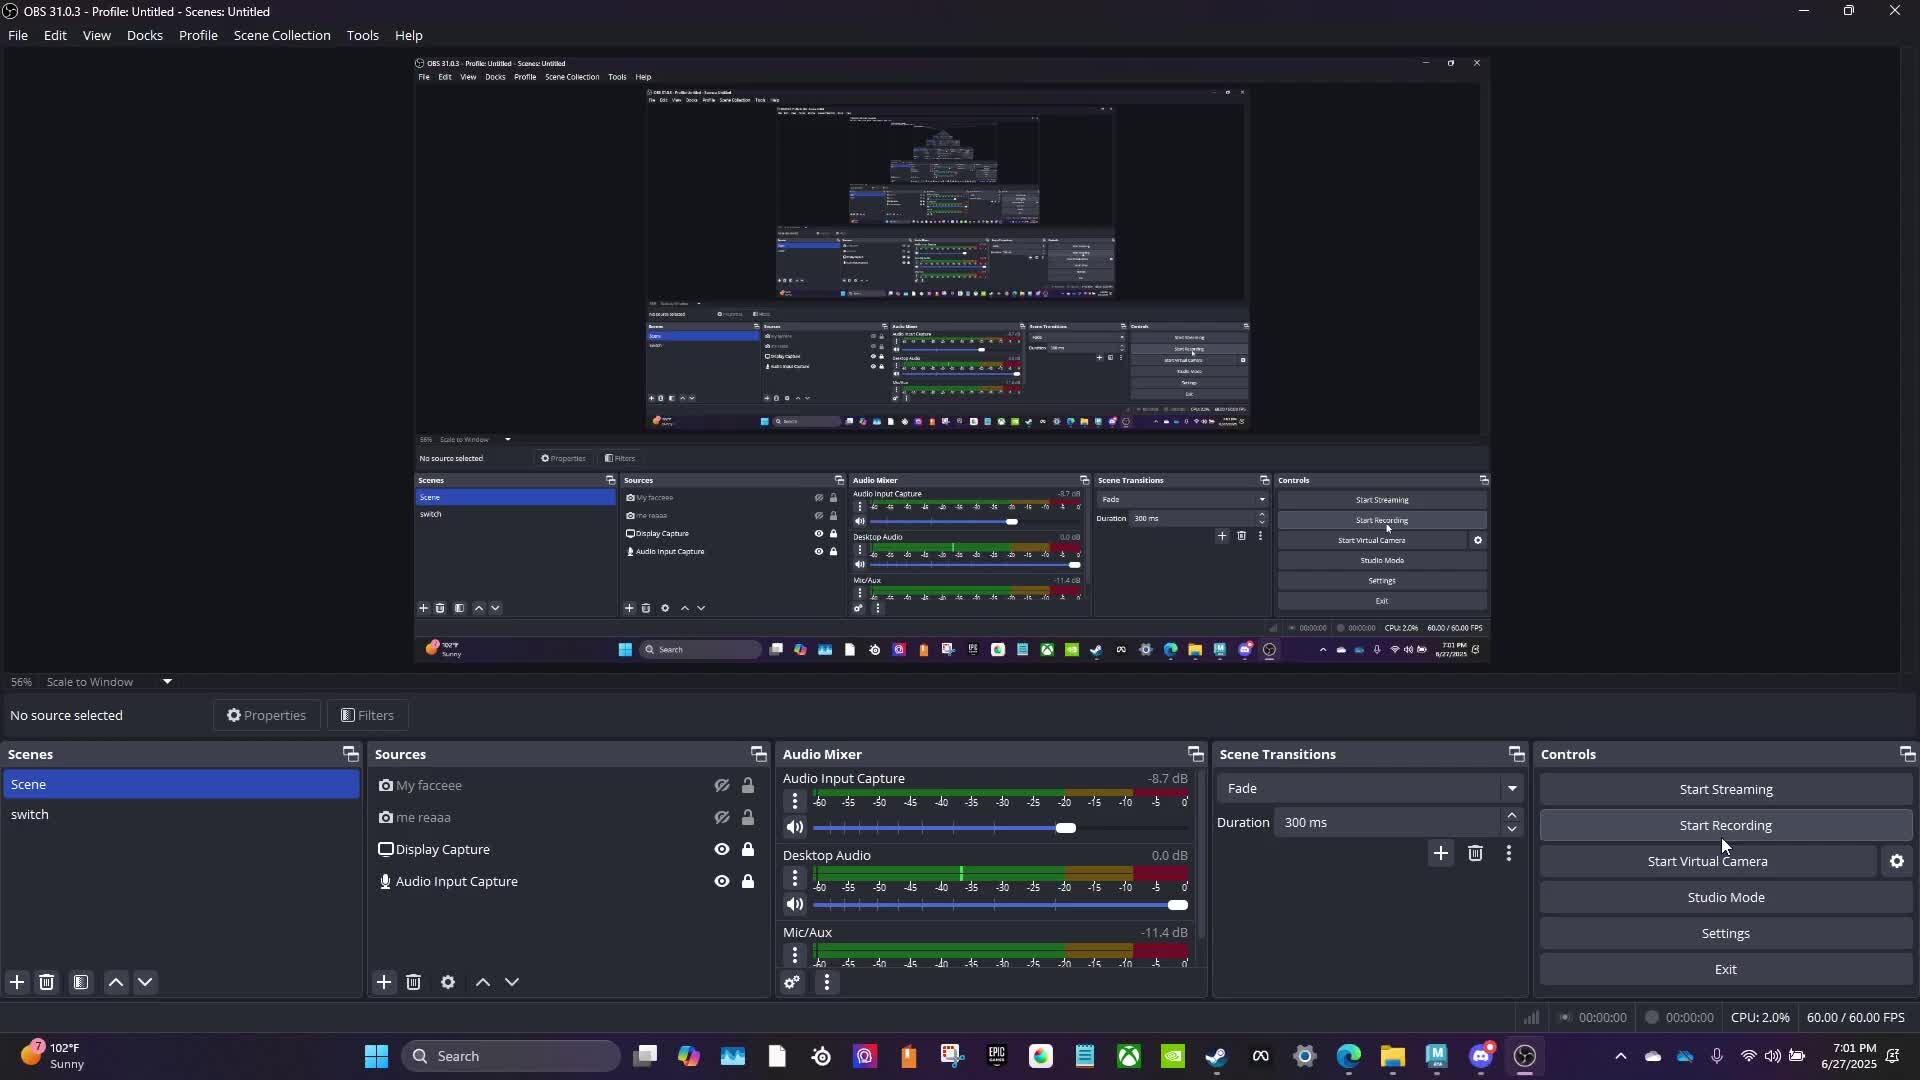Open virtual camera settings gear icon

(x=1897, y=862)
